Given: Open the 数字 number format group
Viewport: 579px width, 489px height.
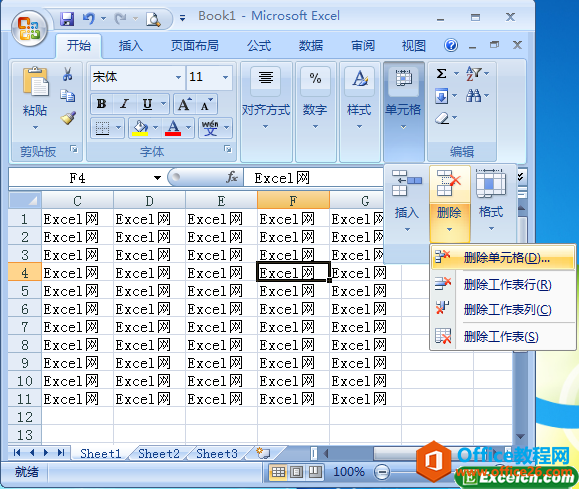Looking at the screenshot, I should [315, 111].
